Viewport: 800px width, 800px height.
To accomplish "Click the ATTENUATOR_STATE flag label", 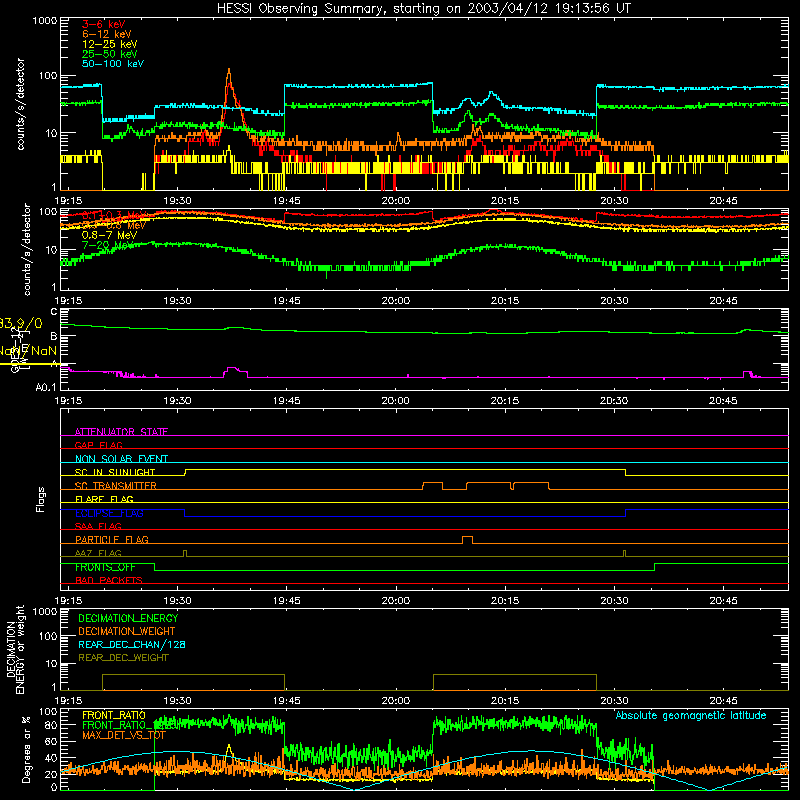I will point(121,432).
